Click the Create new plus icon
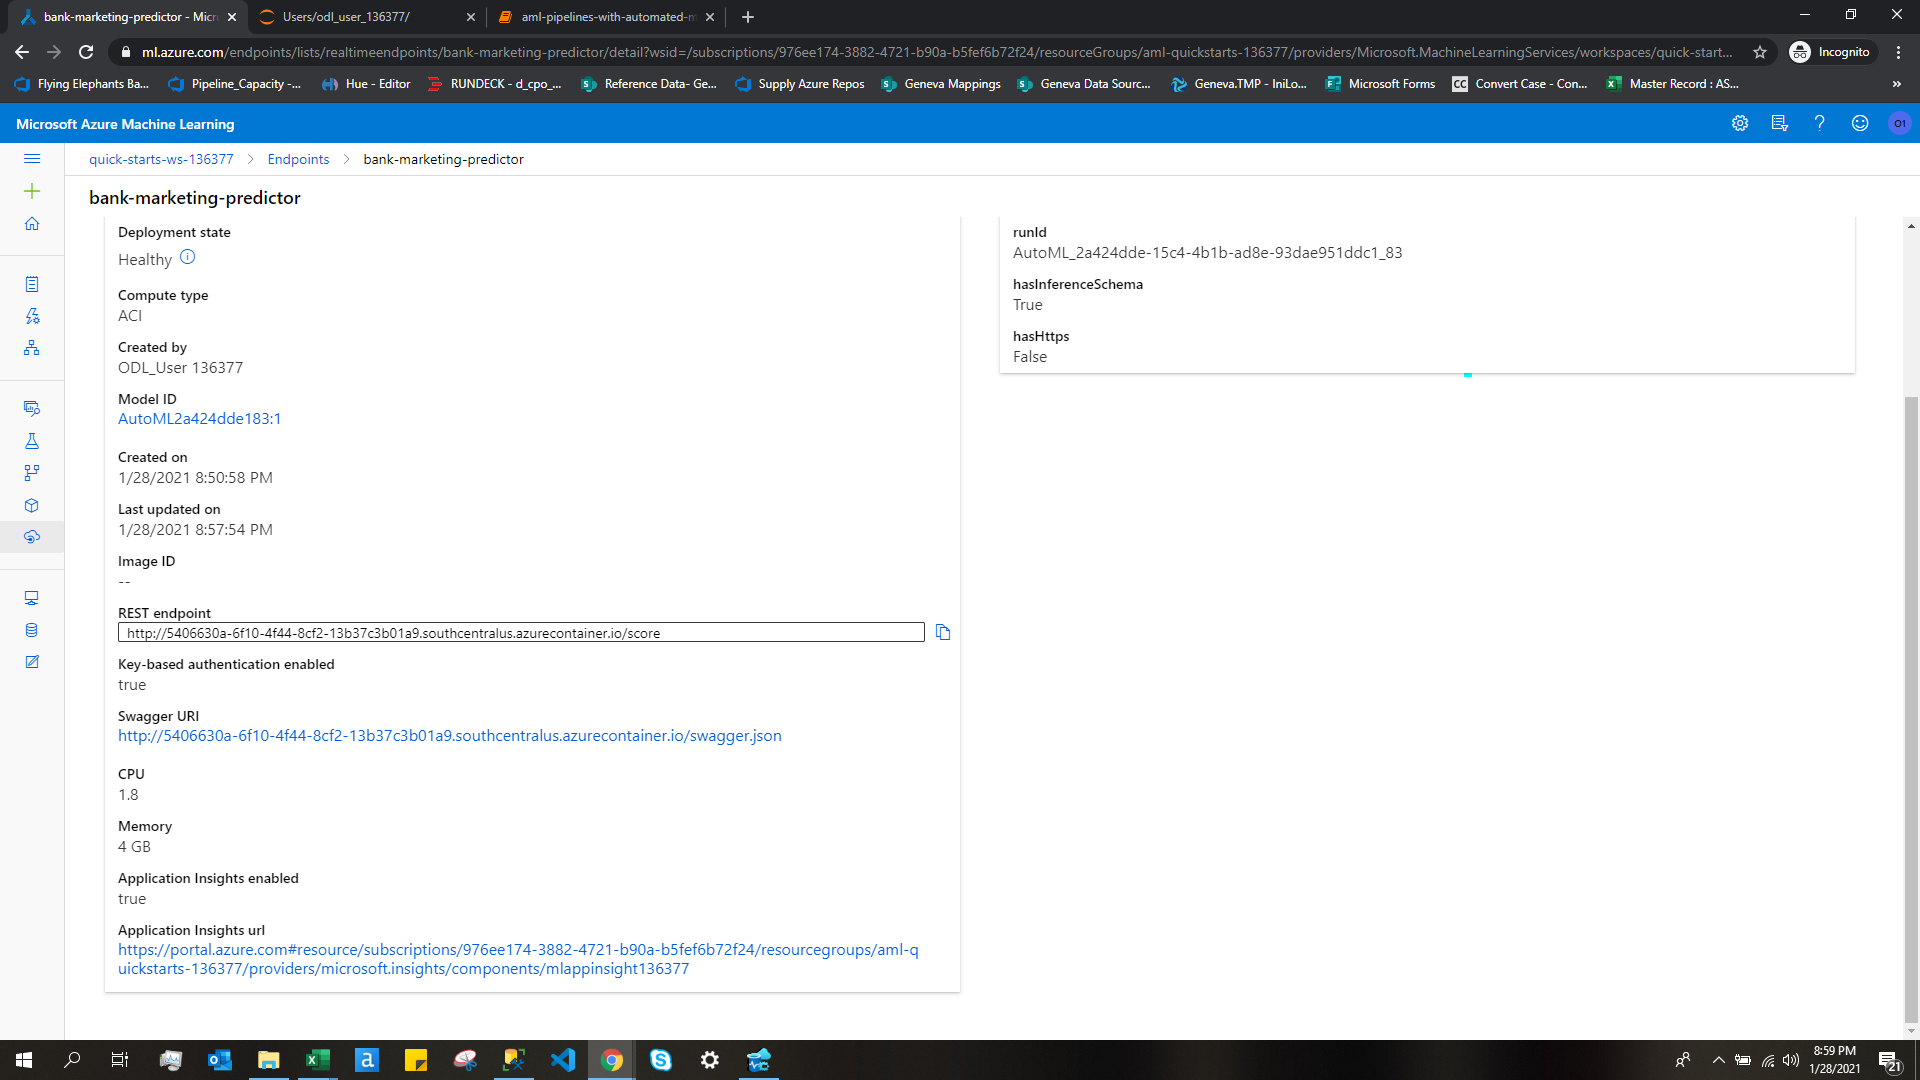The width and height of the screenshot is (1920, 1080). point(32,191)
